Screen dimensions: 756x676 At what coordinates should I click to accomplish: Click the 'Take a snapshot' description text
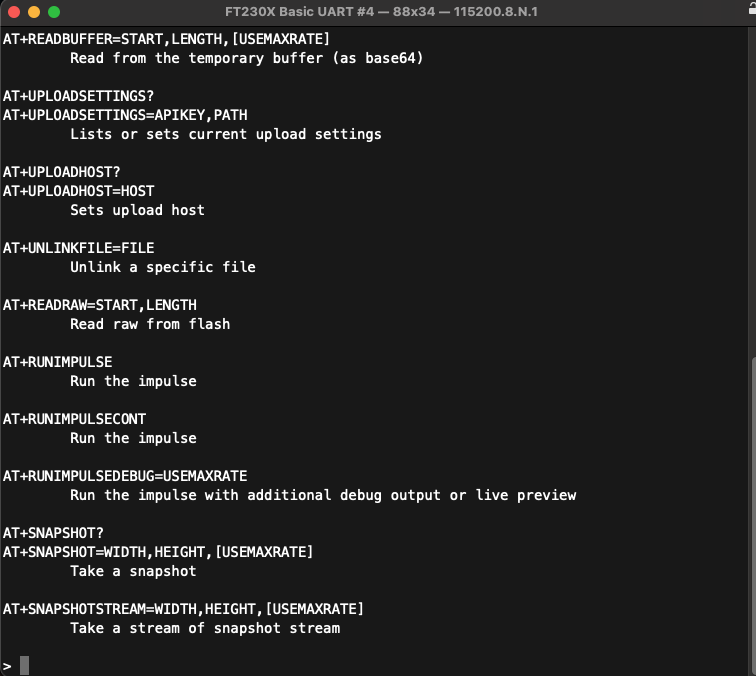(133, 571)
